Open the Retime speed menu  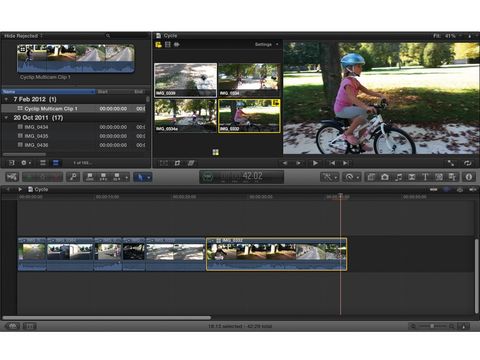pos(352,177)
